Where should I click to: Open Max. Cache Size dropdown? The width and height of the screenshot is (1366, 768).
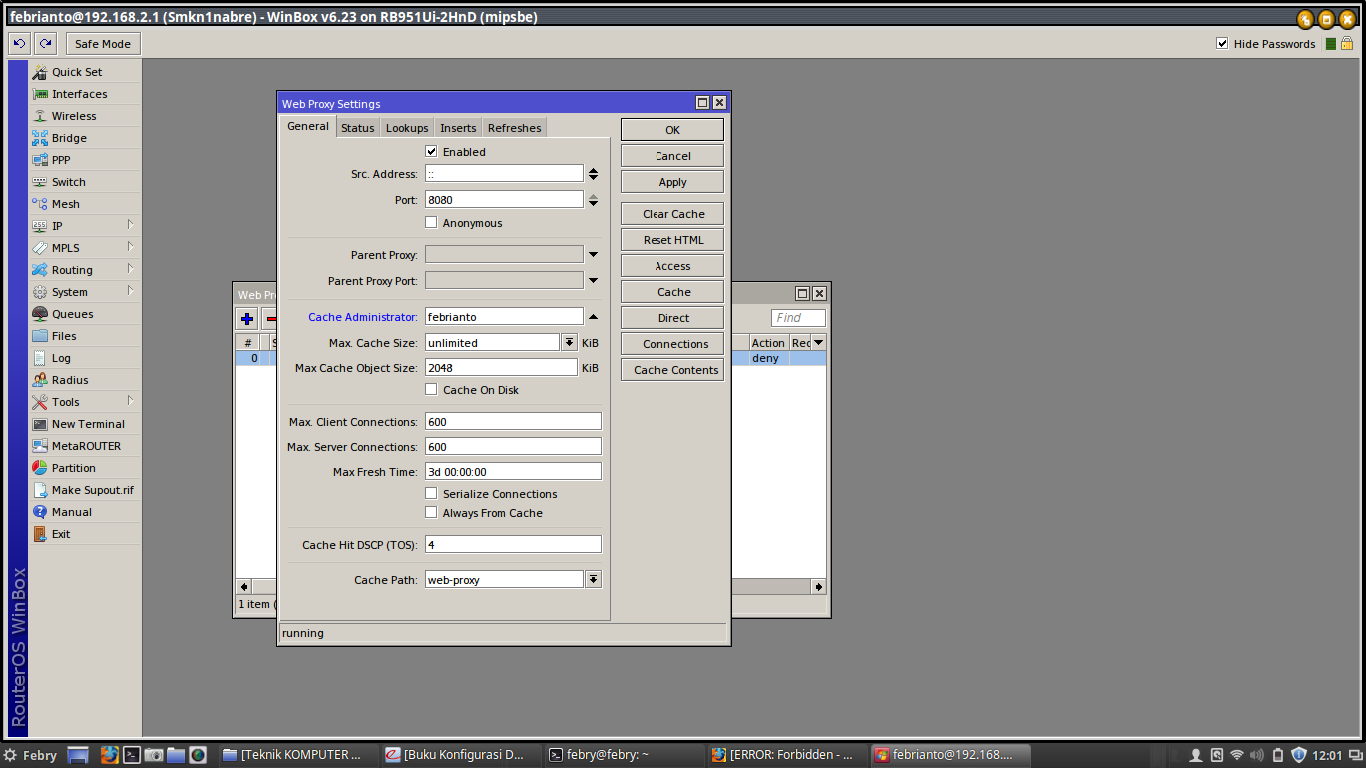pyautogui.click(x=570, y=342)
